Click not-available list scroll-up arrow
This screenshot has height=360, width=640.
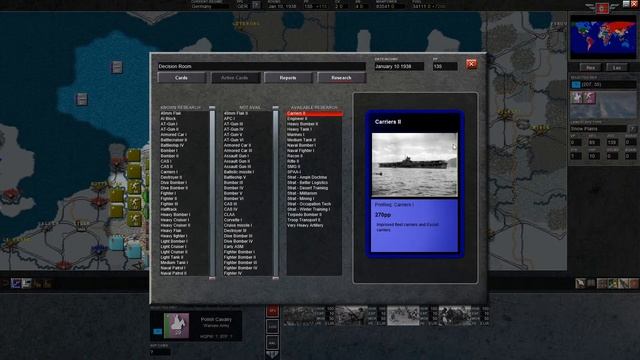pos(276,108)
